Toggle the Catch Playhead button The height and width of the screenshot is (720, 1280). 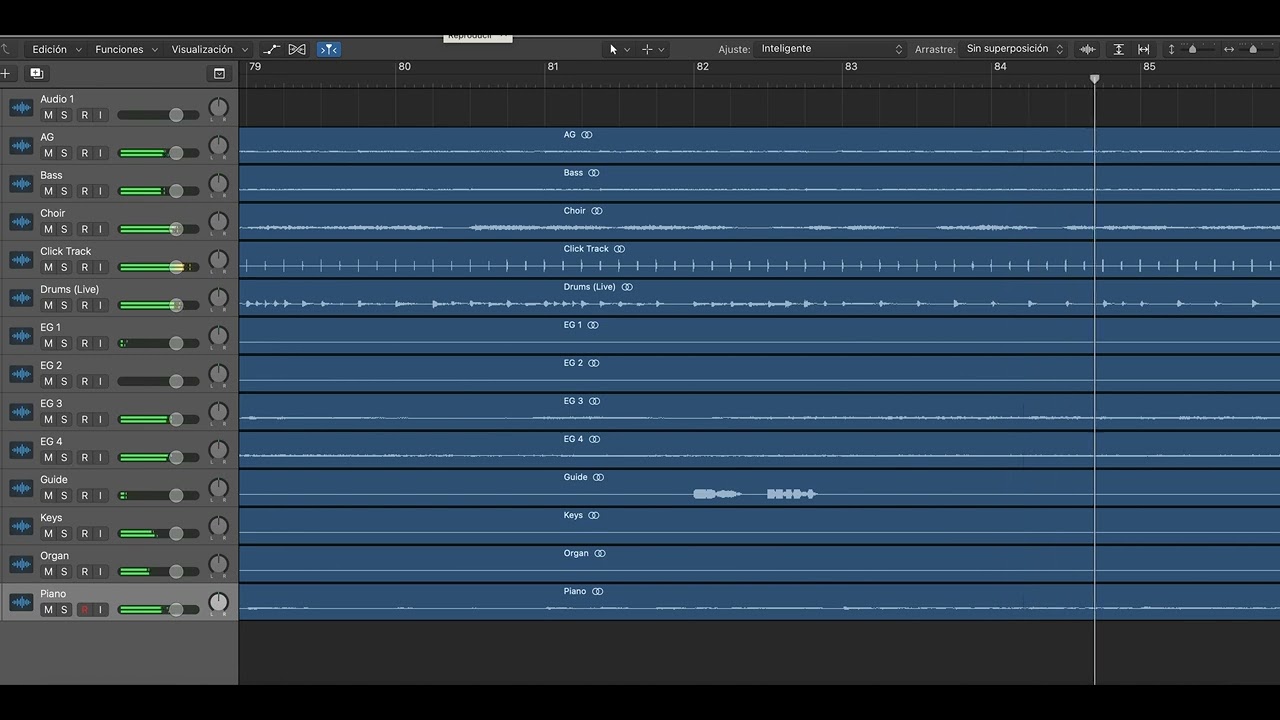tap(329, 49)
